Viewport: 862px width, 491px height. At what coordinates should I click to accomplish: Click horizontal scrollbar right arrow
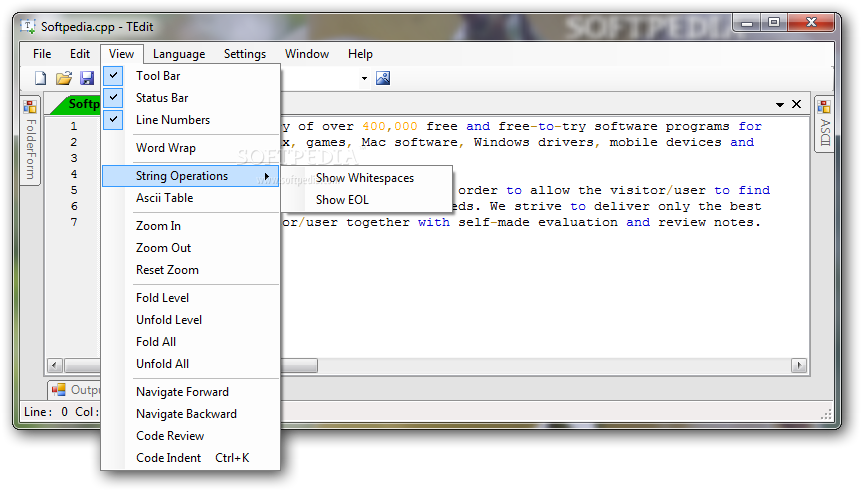click(x=799, y=365)
